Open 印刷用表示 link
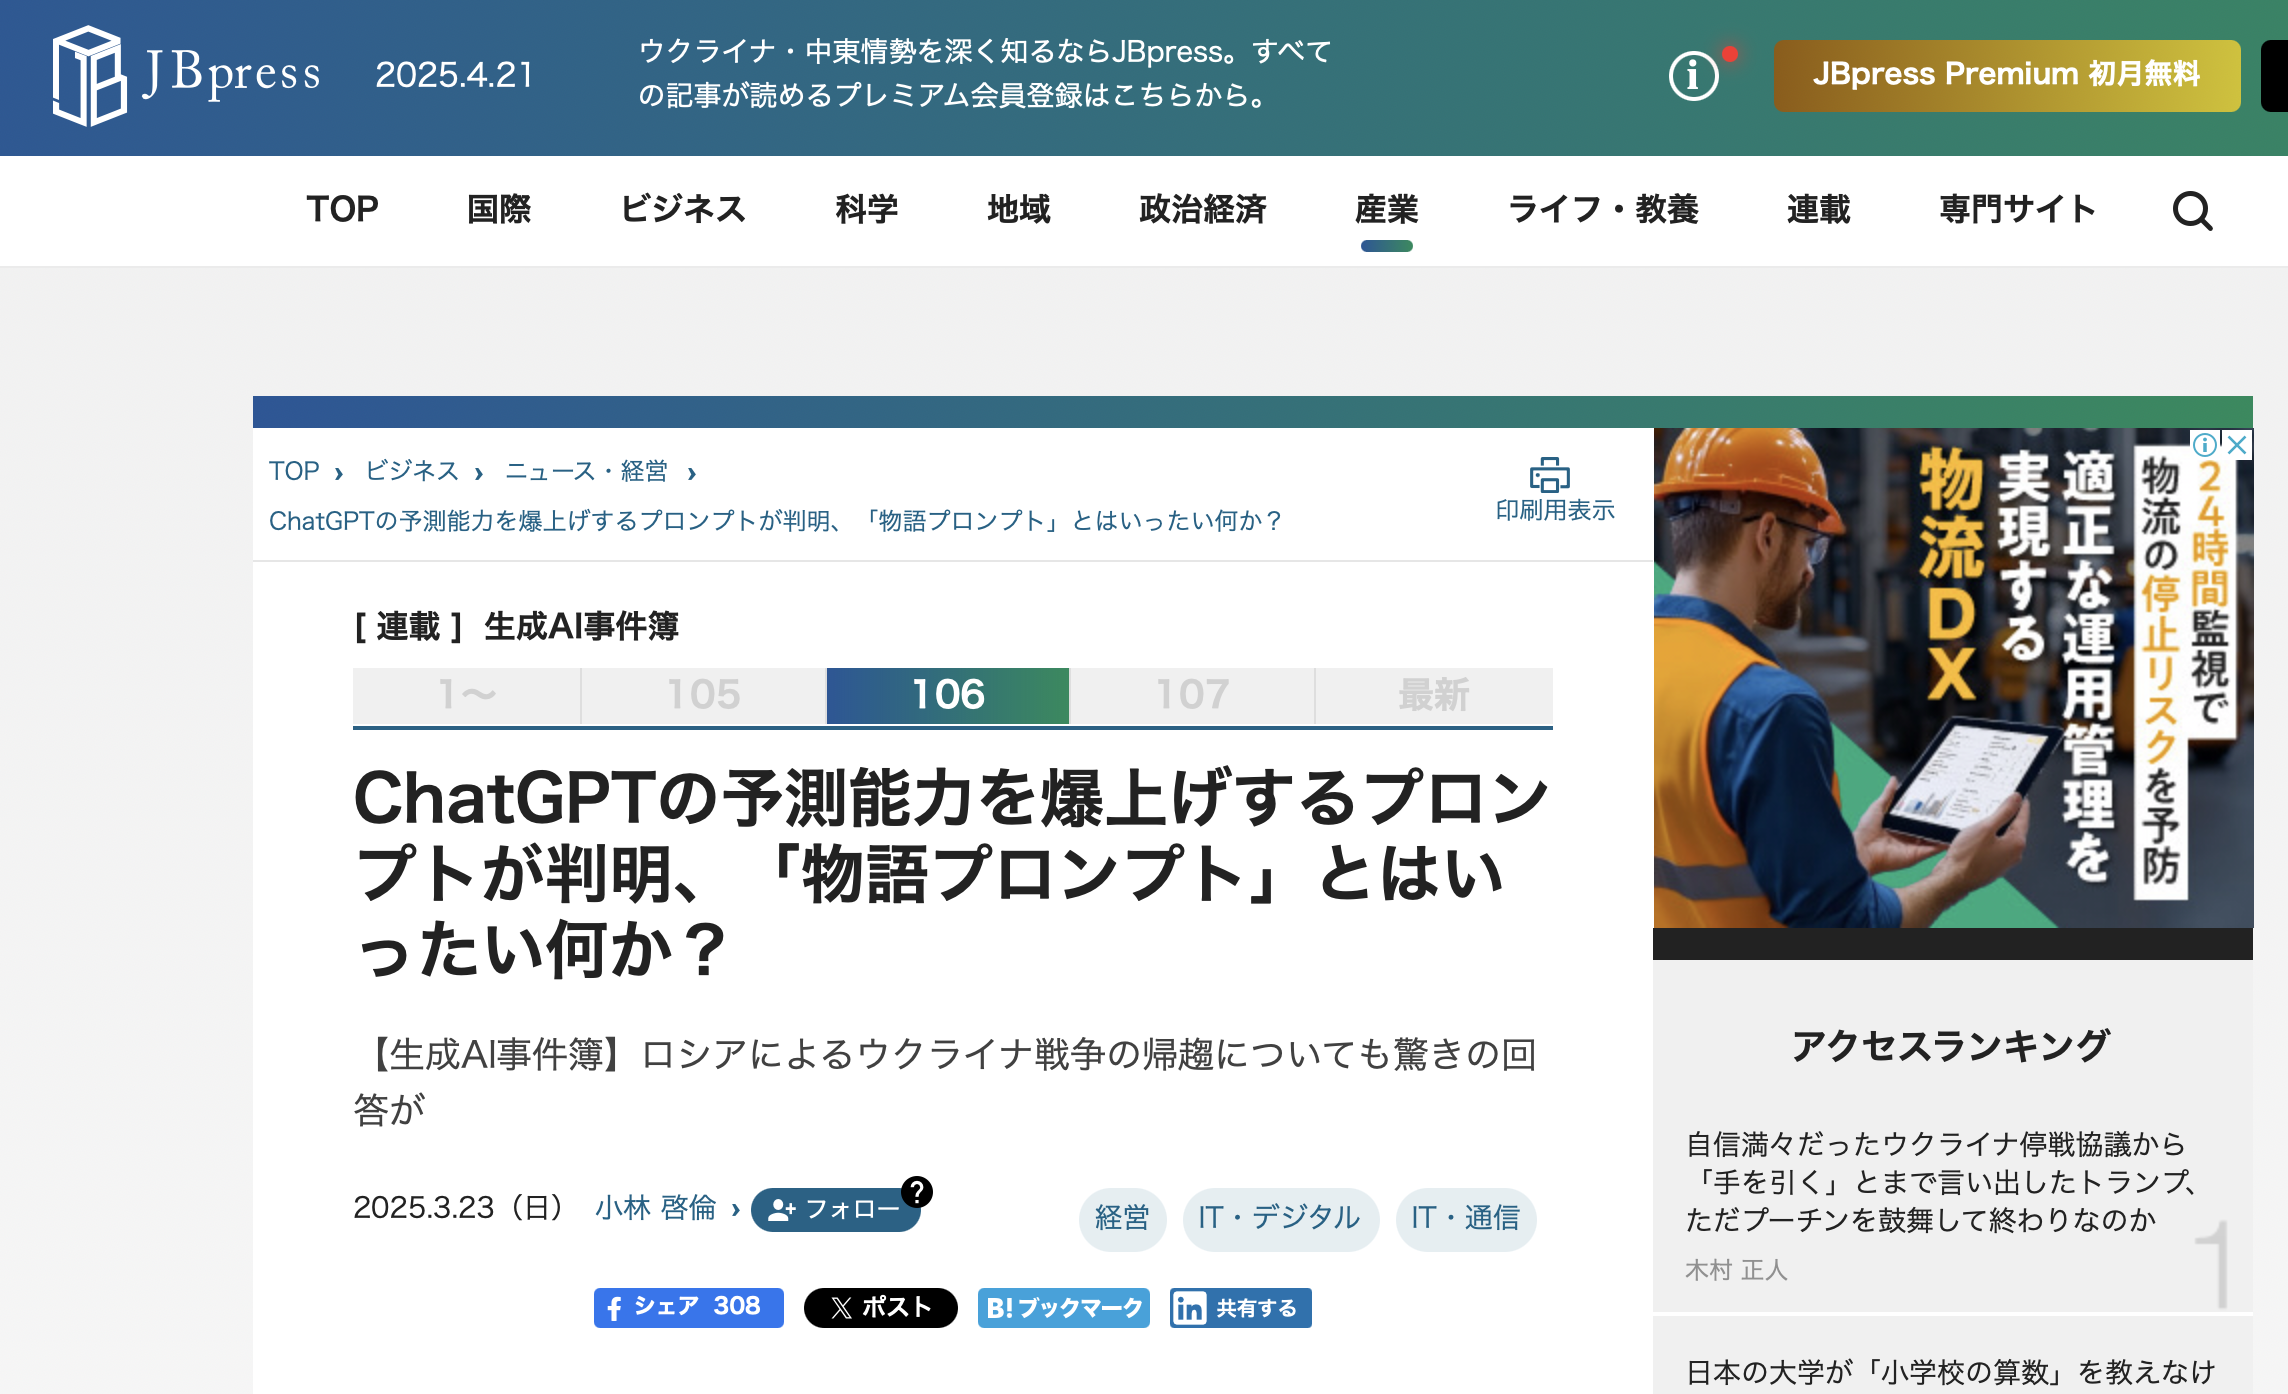Screen dimensions: 2288x1394 click(1555, 510)
